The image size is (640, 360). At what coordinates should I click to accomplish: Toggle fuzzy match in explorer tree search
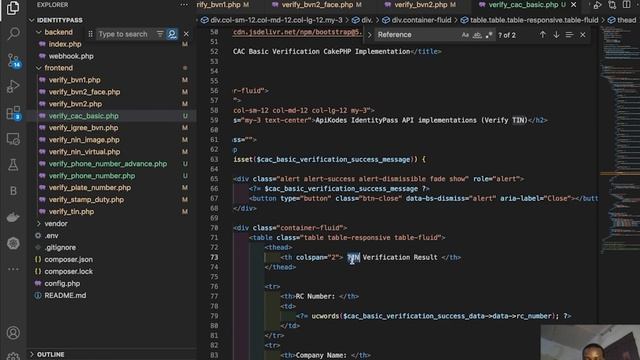point(172,34)
